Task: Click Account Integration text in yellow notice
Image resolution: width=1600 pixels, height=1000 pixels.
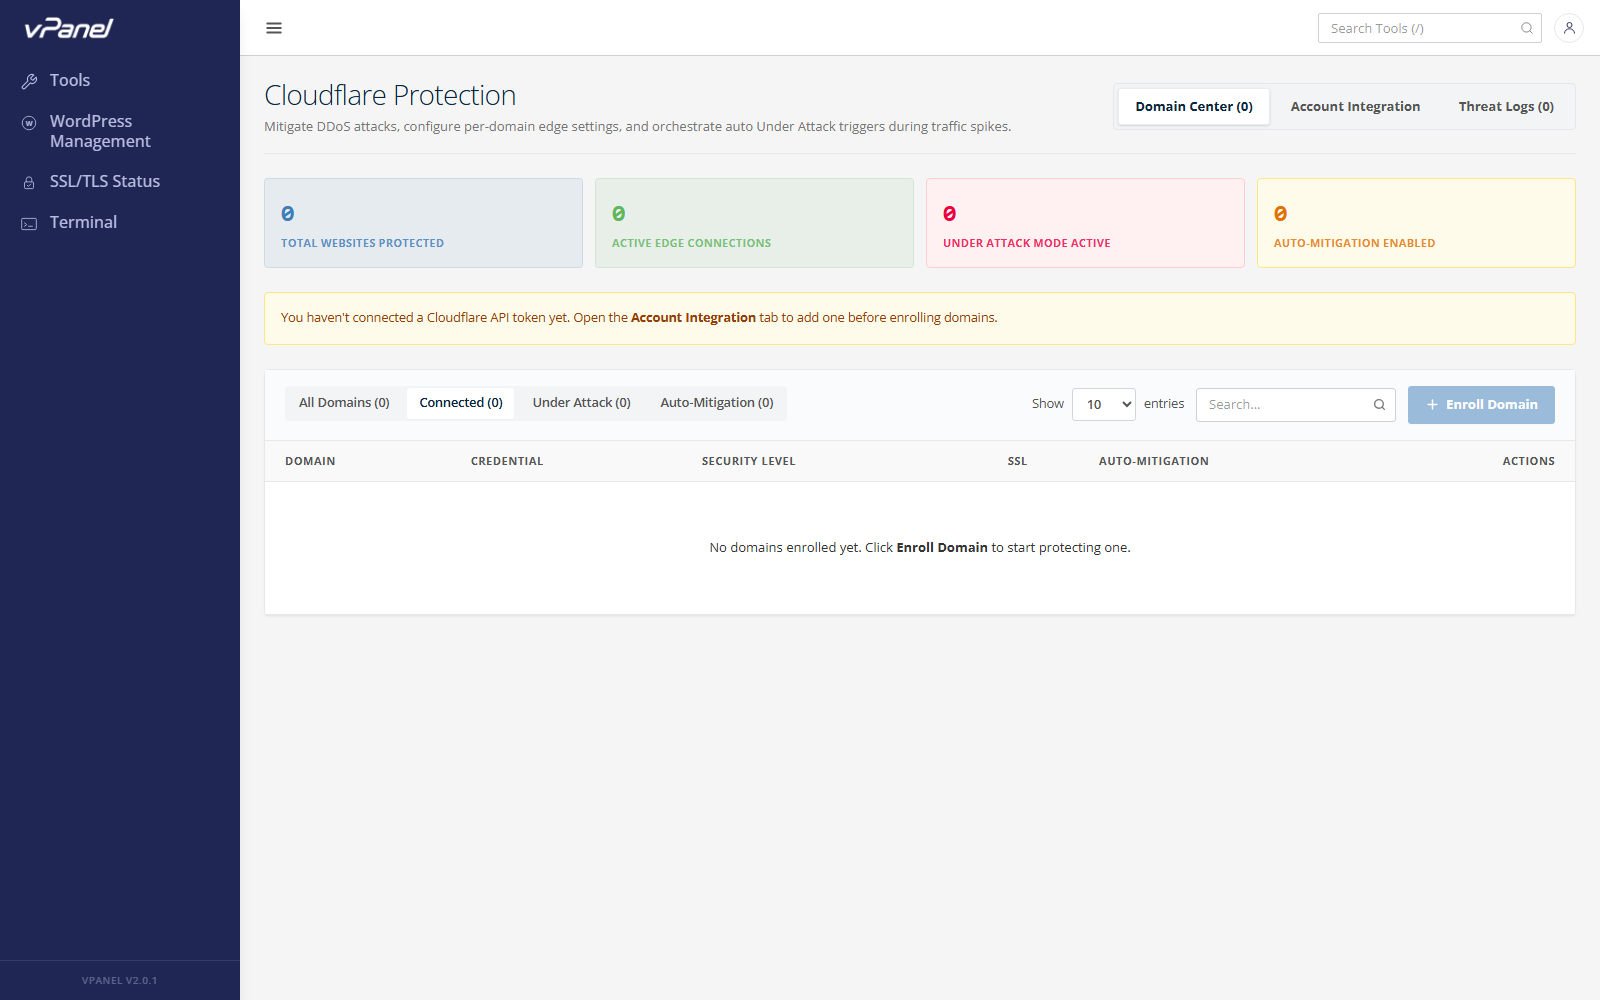Action: tap(693, 318)
